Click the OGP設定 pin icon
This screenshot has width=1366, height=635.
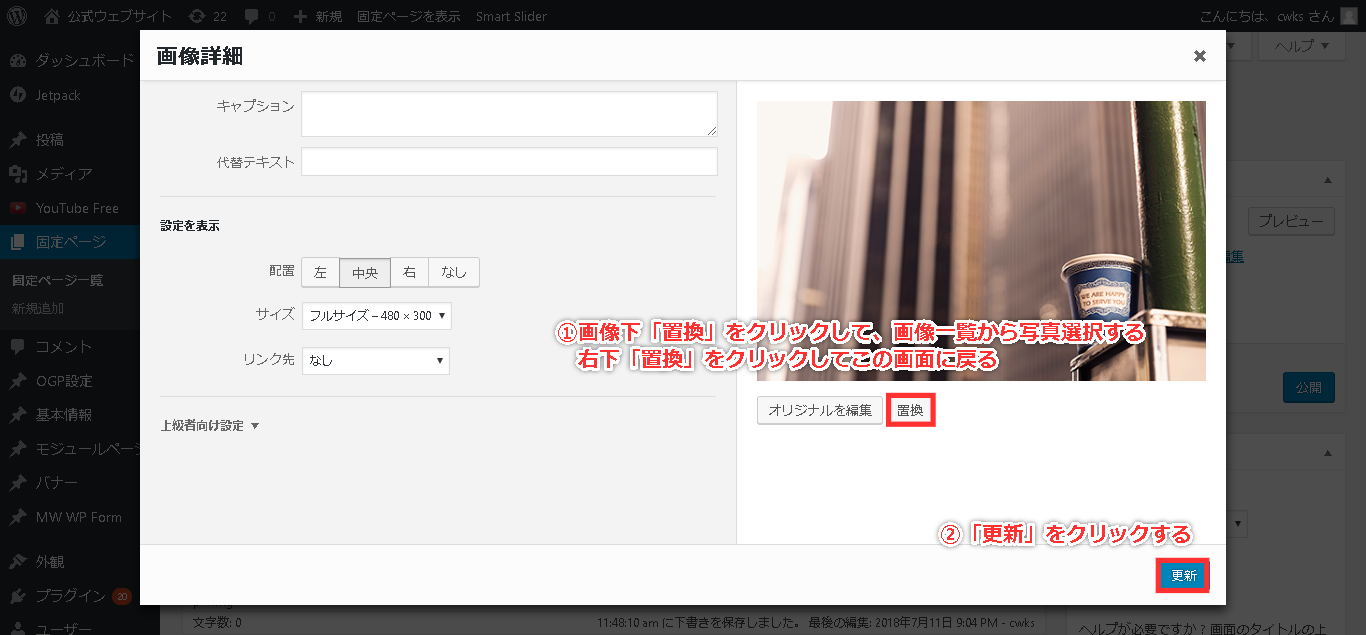pos(18,381)
